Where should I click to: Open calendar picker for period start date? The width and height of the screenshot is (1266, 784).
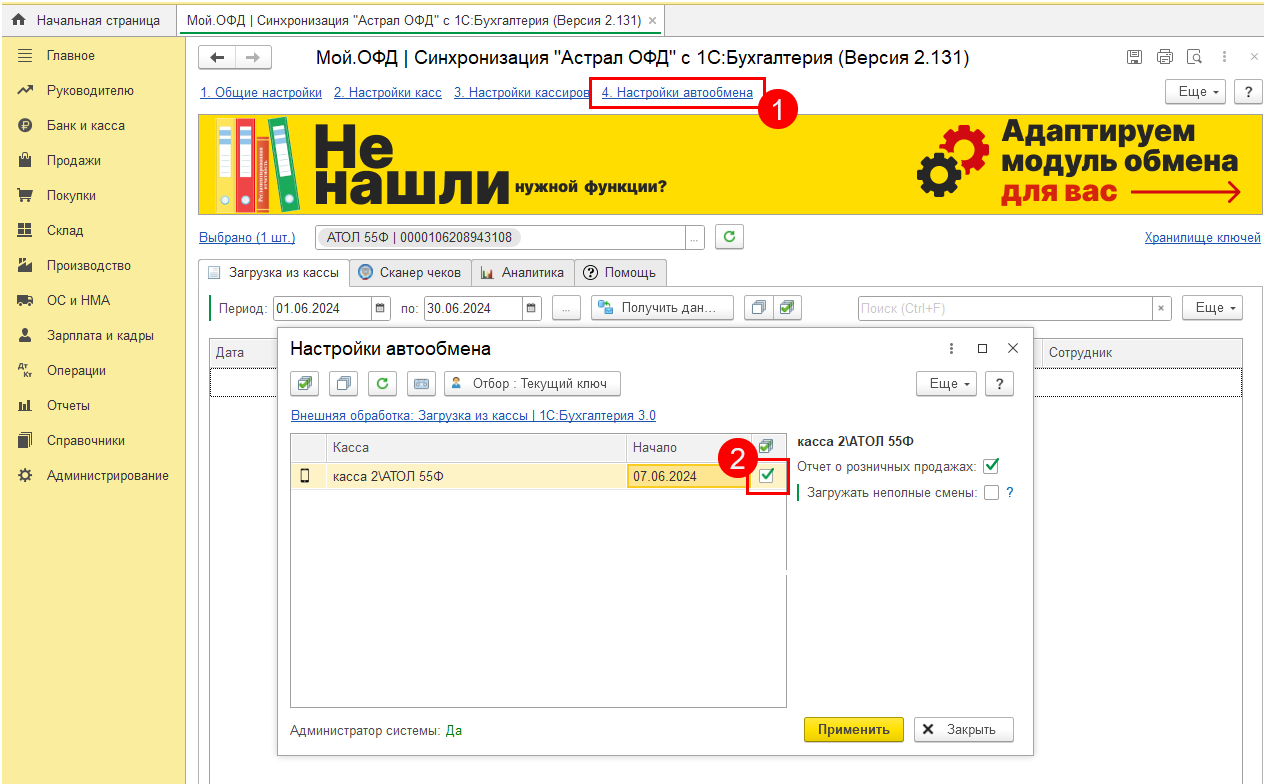(381, 308)
